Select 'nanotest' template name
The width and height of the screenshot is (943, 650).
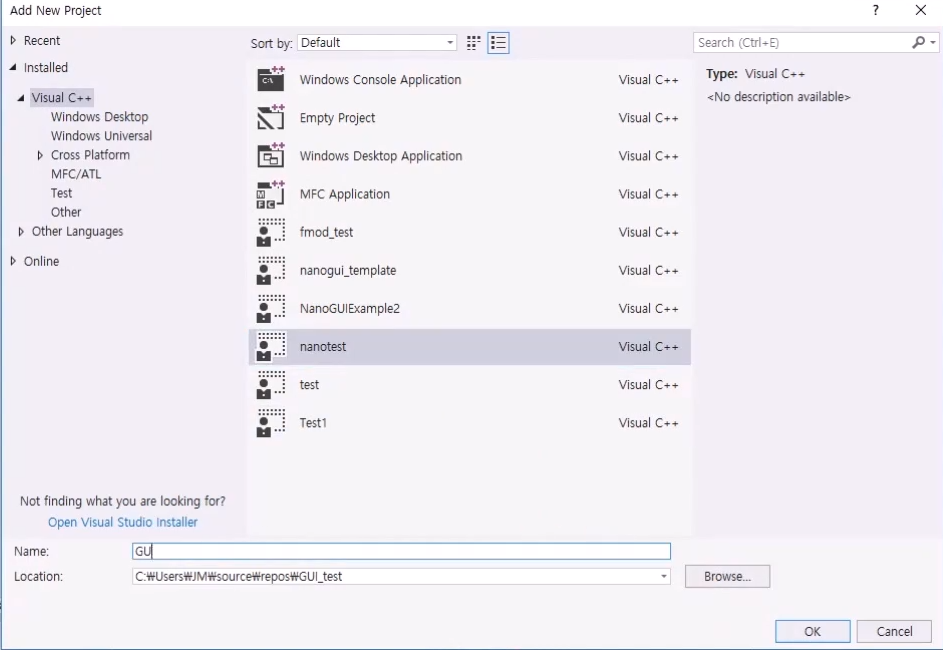(322, 347)
